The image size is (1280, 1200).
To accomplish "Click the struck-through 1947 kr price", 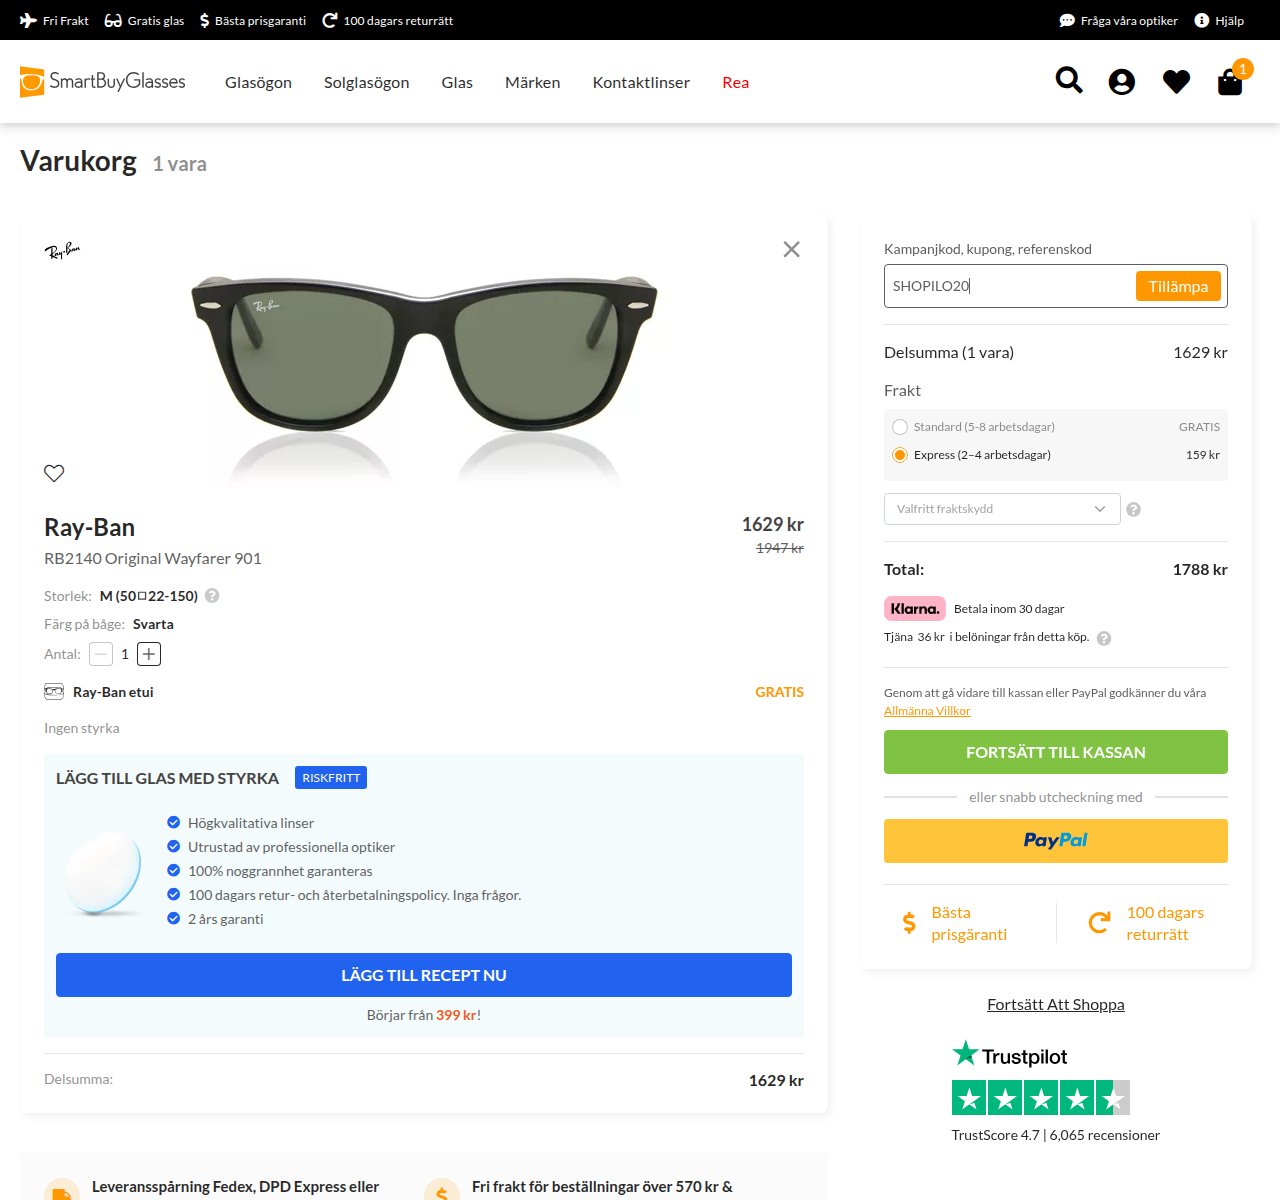I will click(780, 548).
